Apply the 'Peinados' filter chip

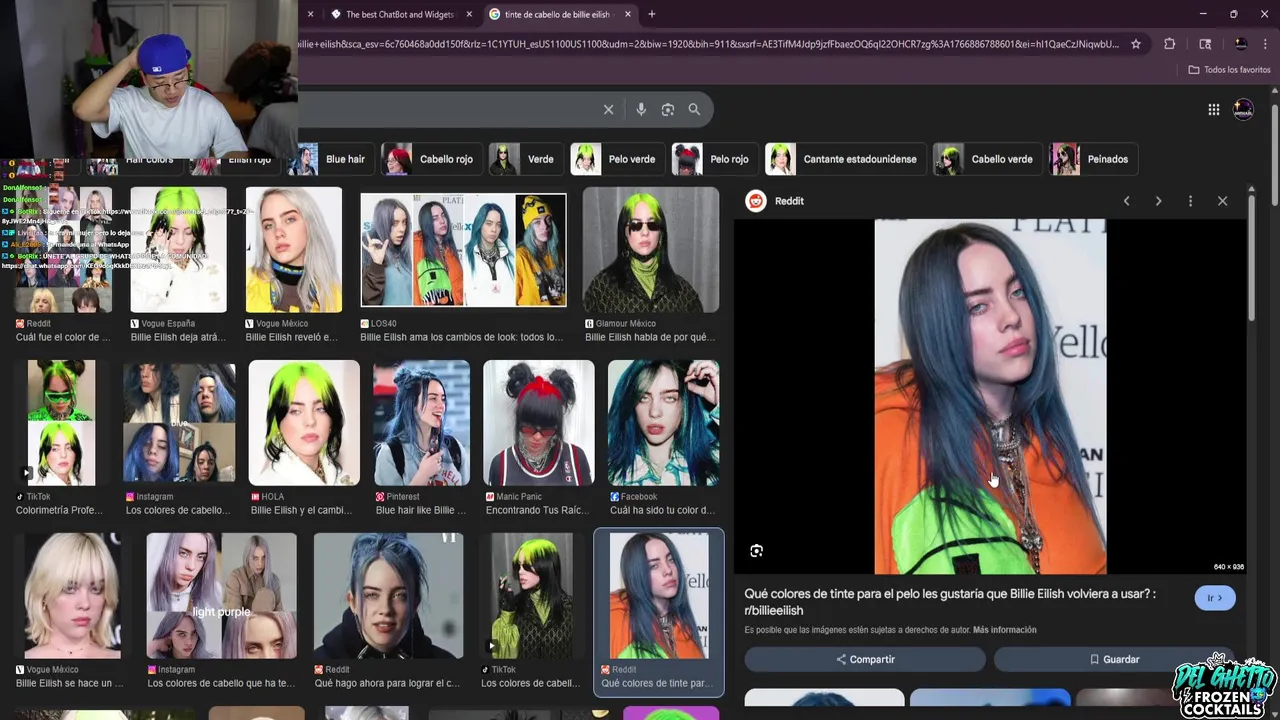tap(1092, 159)
